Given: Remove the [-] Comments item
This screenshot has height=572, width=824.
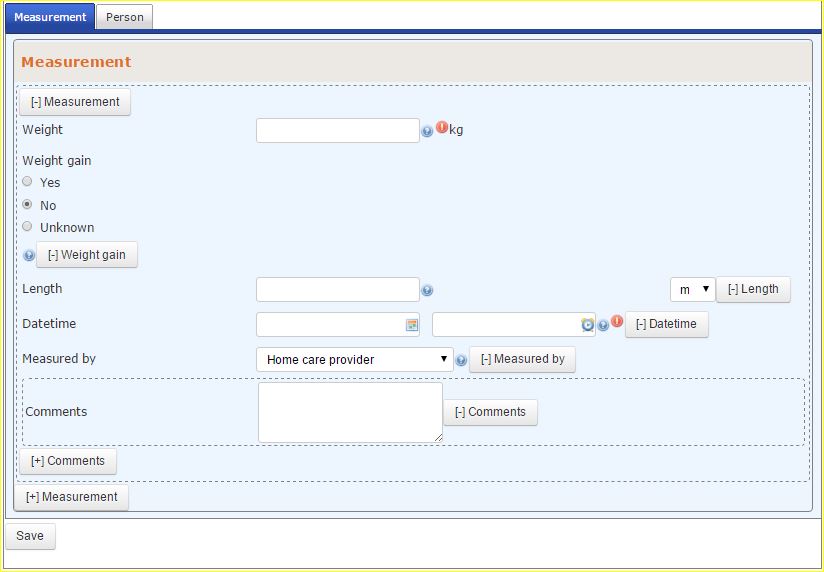Looking at the screenshot, I should (490, 412).
